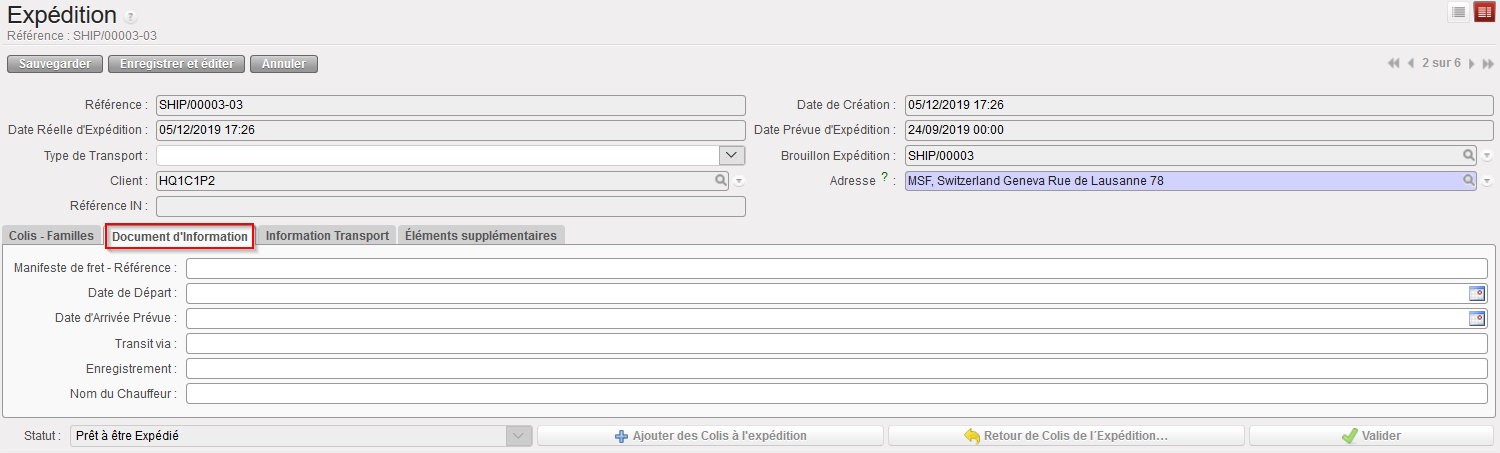Go to last record arrow
This screenshot has width=1500, height=453.
(1488, 63)
